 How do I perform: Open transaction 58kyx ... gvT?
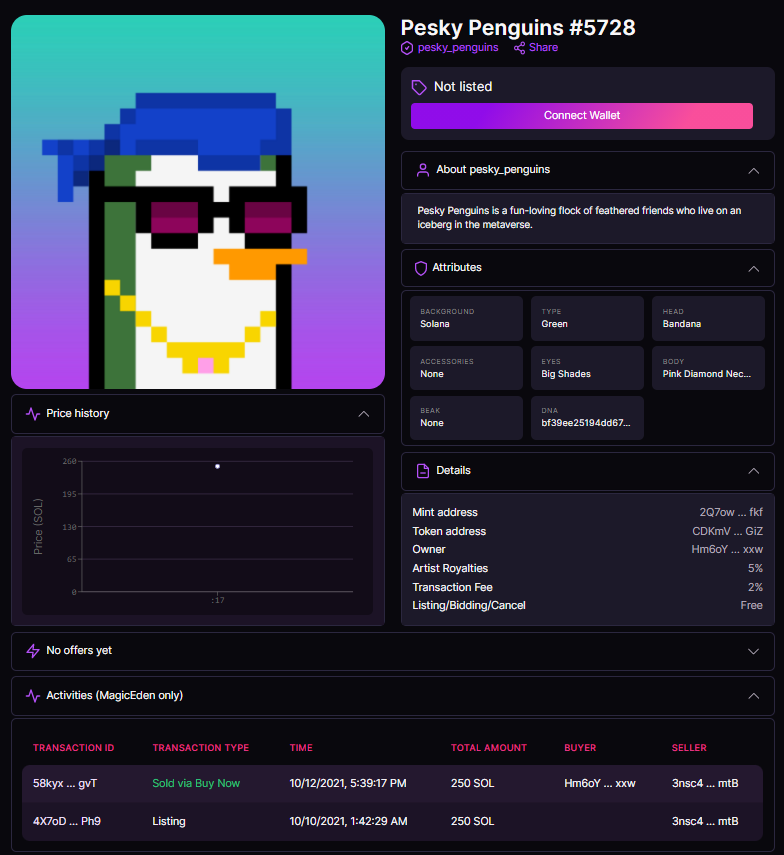65,784
